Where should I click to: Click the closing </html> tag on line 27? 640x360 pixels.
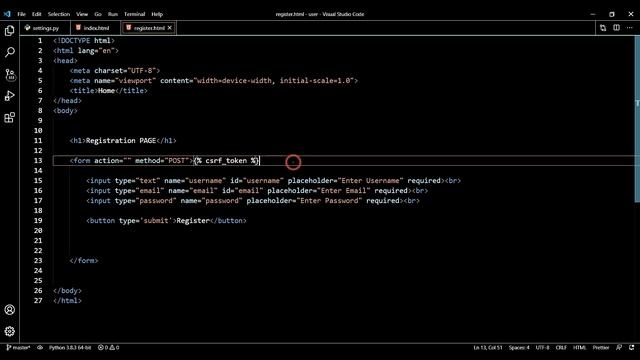pyautogui.click(x=67, y=300)
